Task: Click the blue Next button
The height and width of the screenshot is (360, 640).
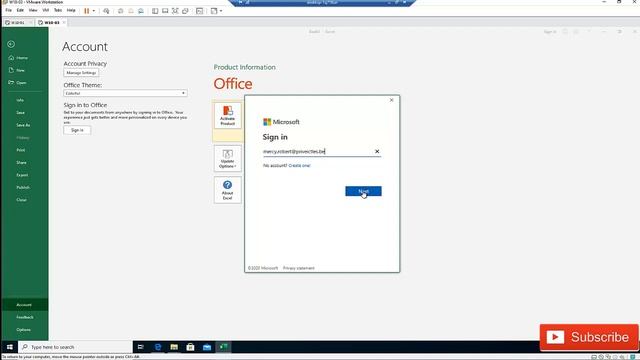Action: (363, 191)
